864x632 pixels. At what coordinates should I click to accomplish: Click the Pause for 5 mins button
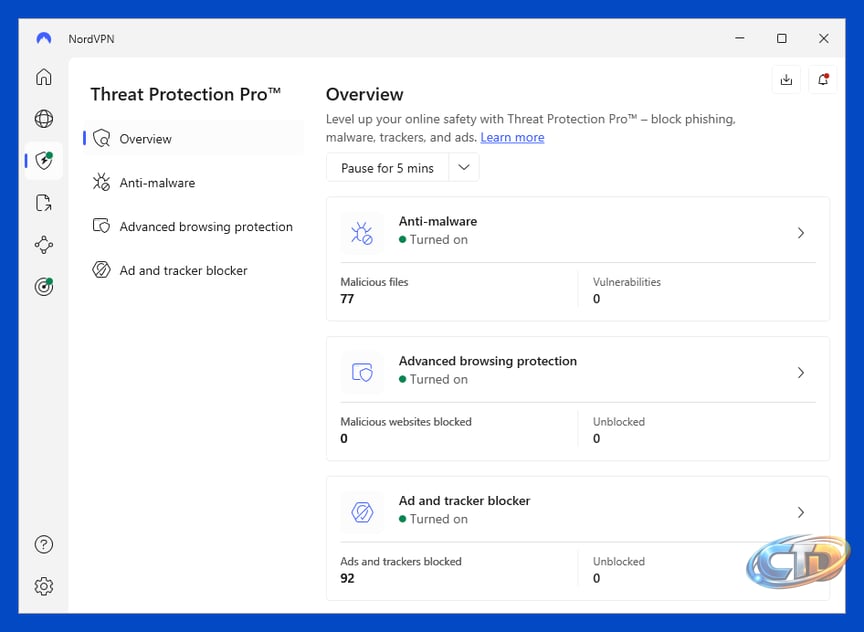(387, 168)
